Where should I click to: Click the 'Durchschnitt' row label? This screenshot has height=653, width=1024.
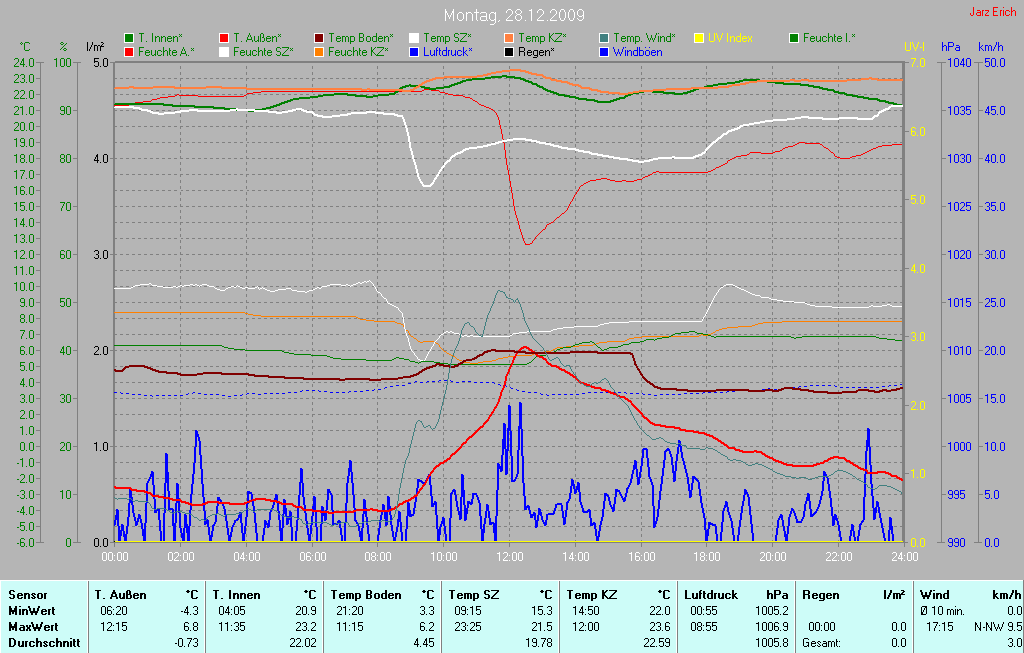click(x=44, y=643)
